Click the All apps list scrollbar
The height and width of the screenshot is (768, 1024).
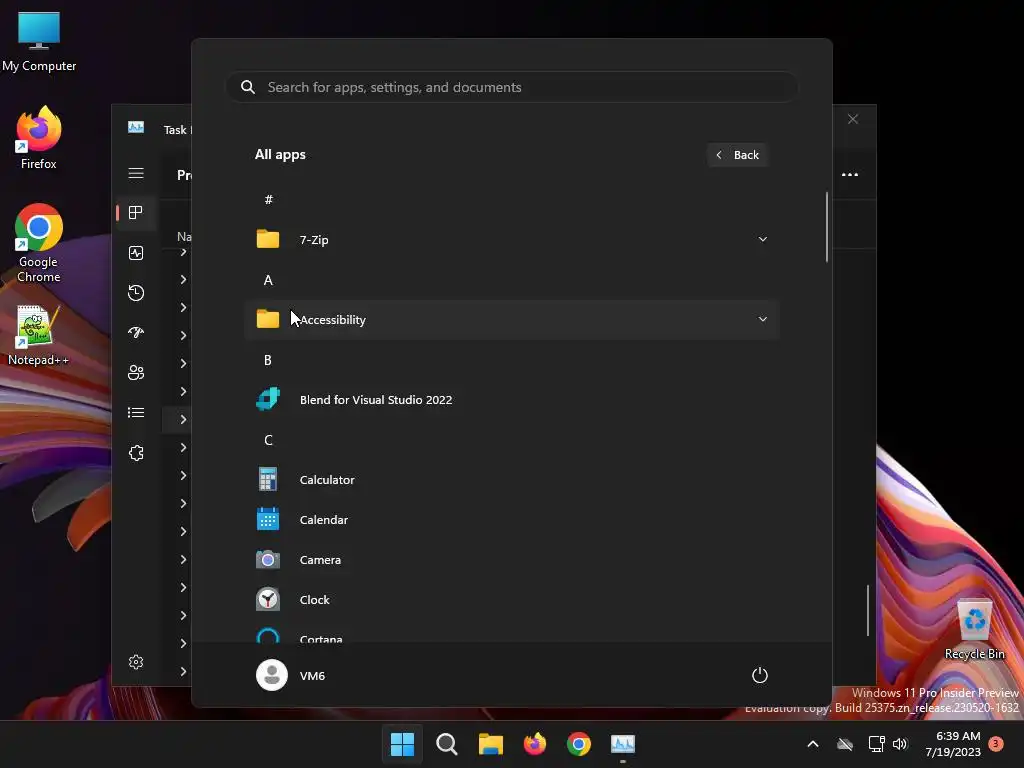click(827, 227)
